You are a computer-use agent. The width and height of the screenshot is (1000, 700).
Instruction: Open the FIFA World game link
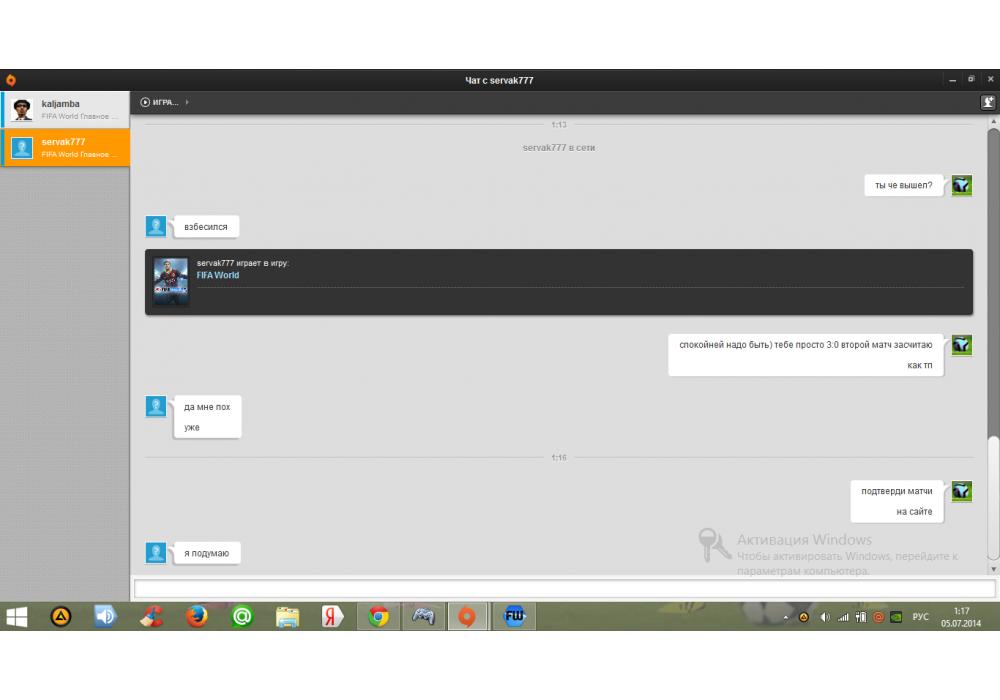click(x=217, y=275)
